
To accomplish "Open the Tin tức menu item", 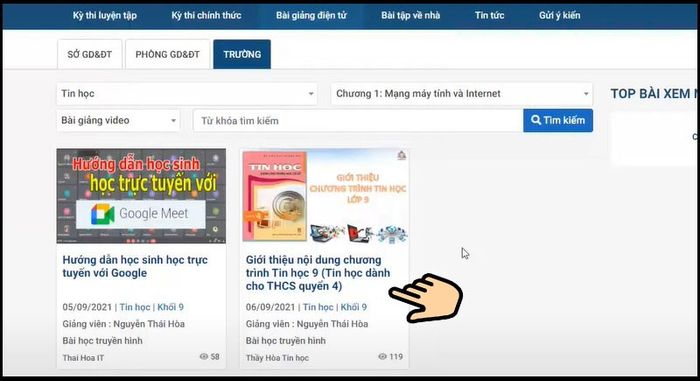I will pyautogui.click(x=489, y=15).
